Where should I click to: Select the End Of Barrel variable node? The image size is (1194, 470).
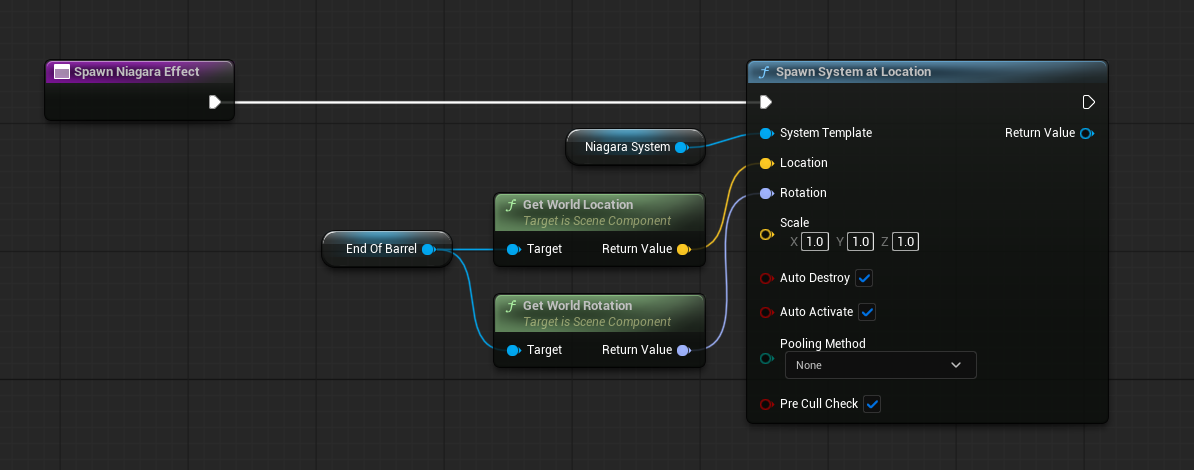pyautogui.click(x=388, y=249)
